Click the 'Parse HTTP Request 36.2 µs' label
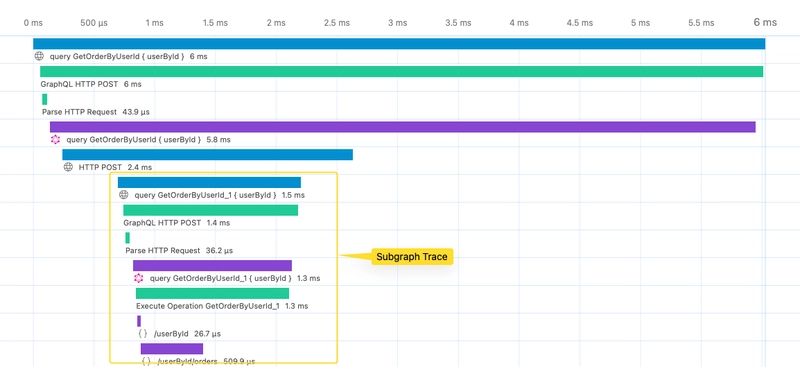This screenshot has width=800, height=367. tap(179, 251)
